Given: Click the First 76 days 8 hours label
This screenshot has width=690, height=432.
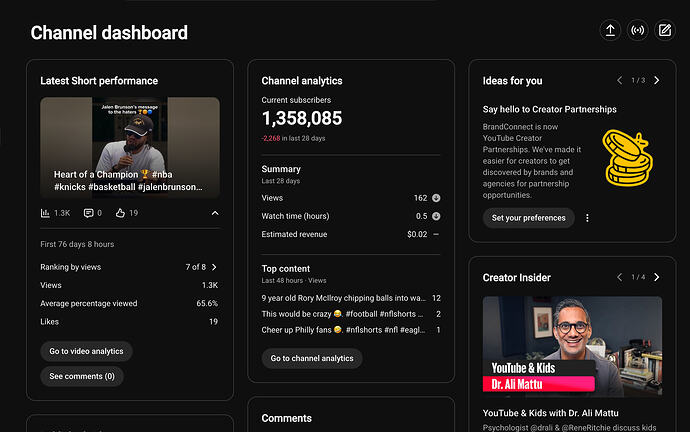Looking at the screenshot, I should (x=77, y=244).
